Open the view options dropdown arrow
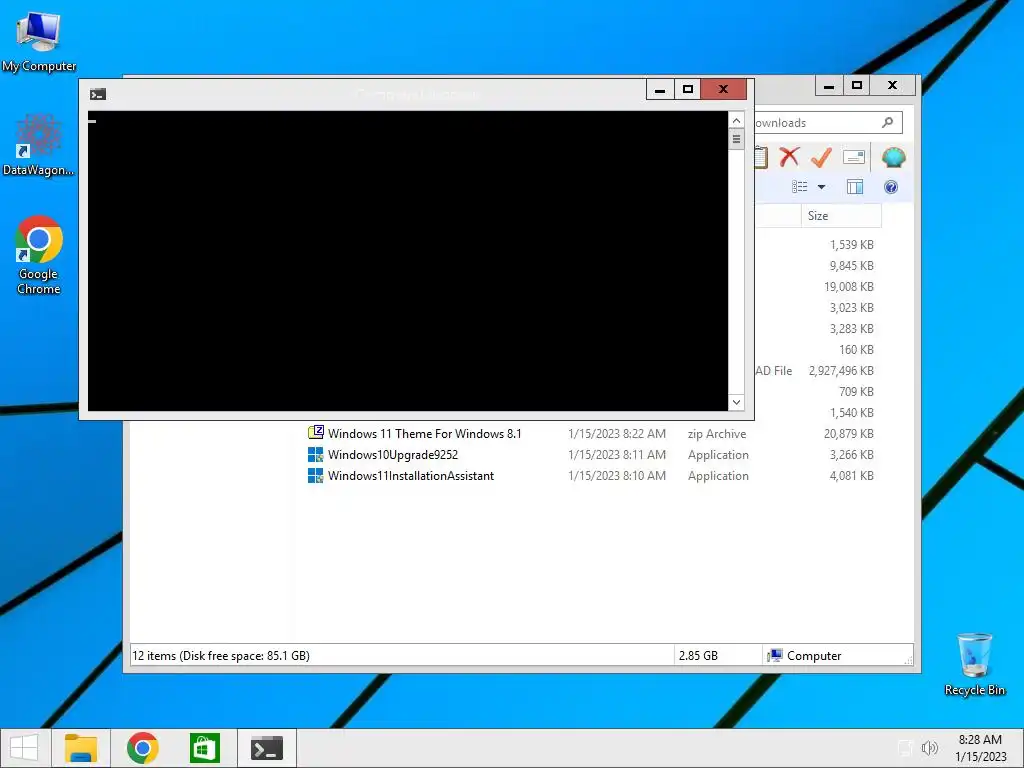The image size is (1024, 768). click(822, 187)
